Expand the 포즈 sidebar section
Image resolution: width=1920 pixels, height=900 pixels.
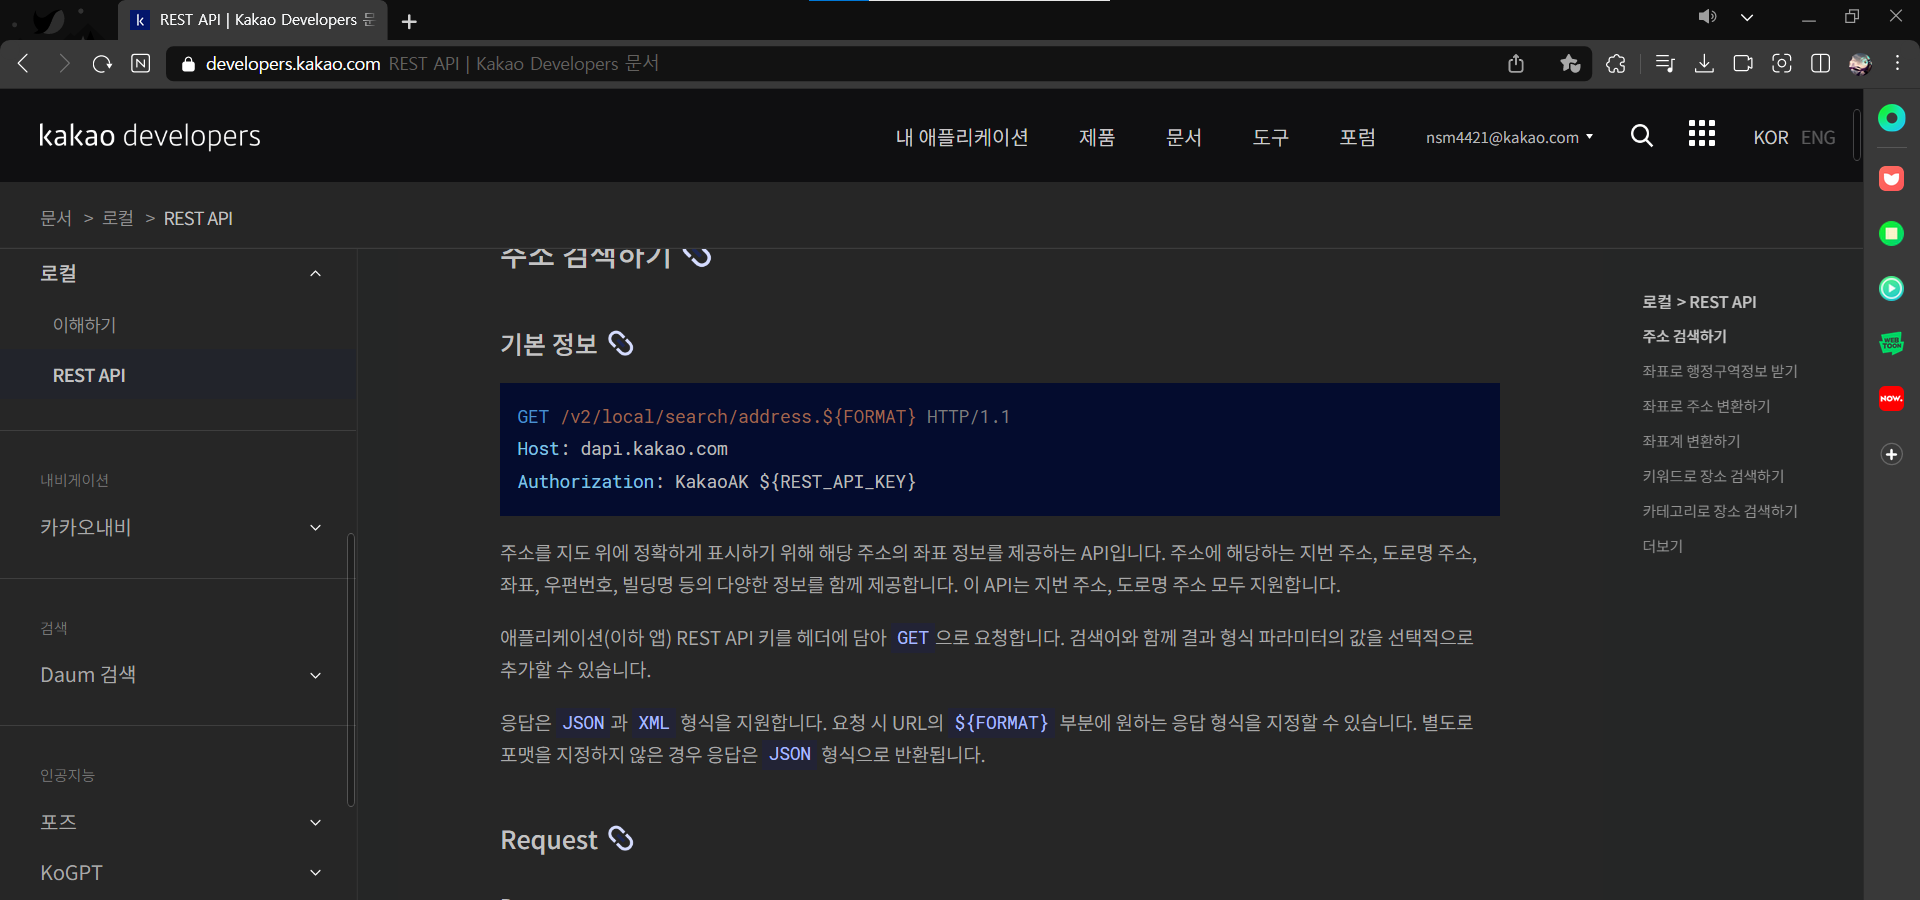pyautogui.click(x=315, y=823)
